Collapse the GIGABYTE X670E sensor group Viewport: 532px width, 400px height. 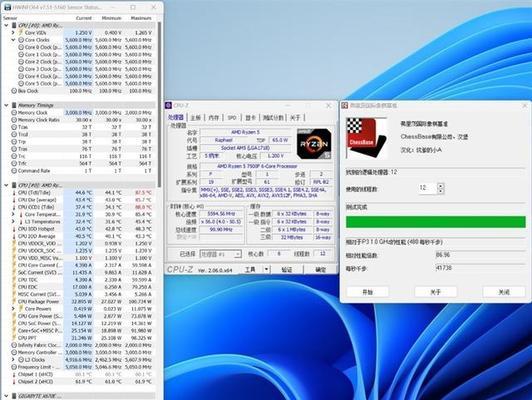[6, 396]
